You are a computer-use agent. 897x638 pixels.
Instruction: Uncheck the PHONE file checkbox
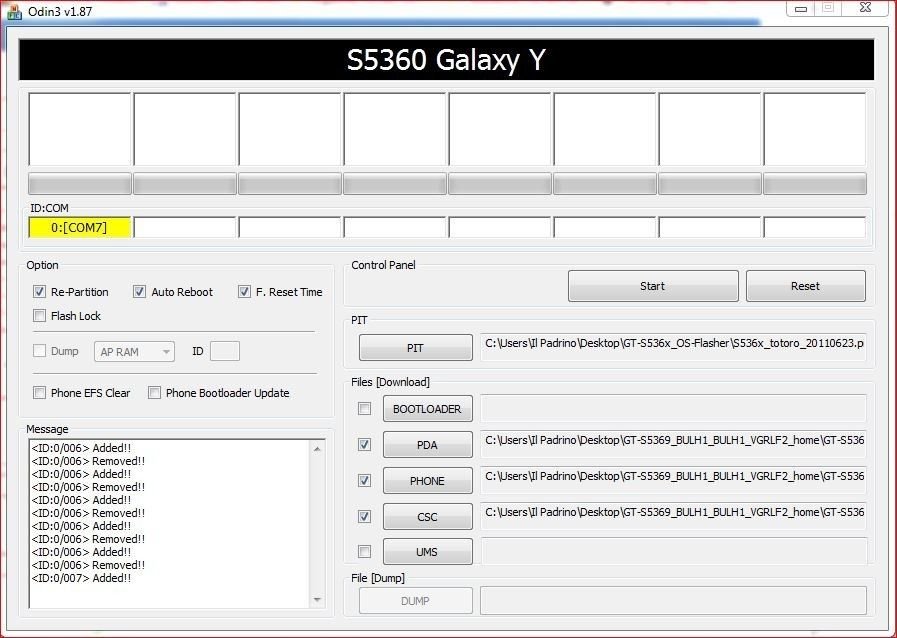click(x=364, y=481)
